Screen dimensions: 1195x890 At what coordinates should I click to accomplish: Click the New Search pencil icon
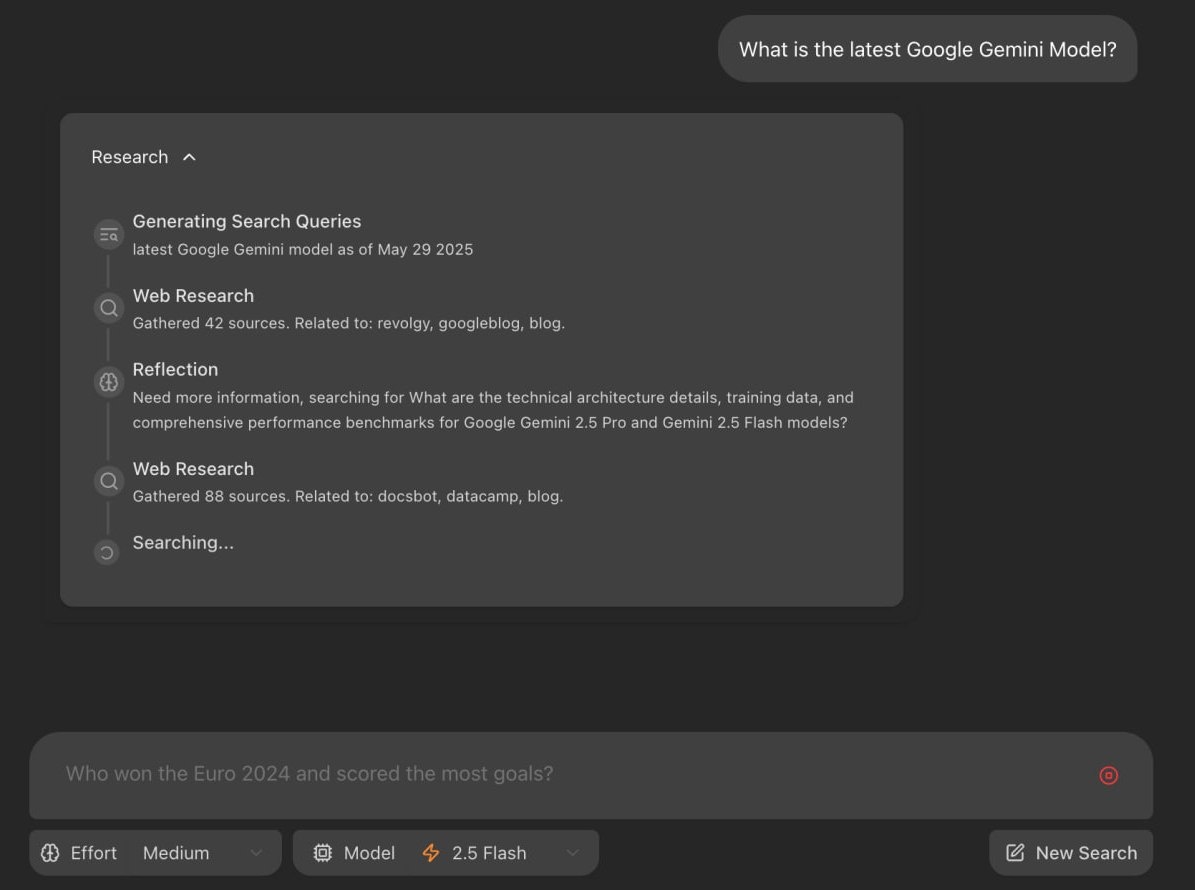[x=1015, y=852]
